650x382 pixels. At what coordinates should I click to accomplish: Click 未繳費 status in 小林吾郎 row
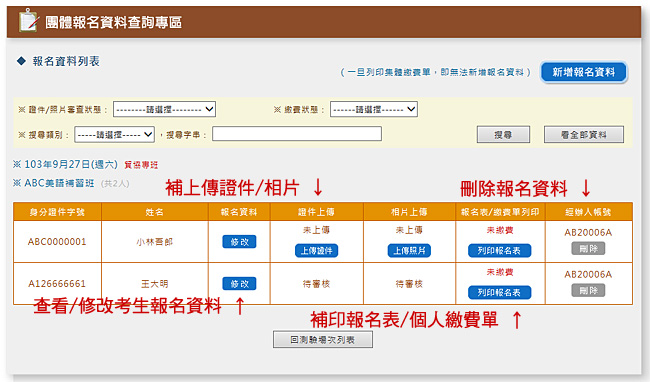click(500, 230)
